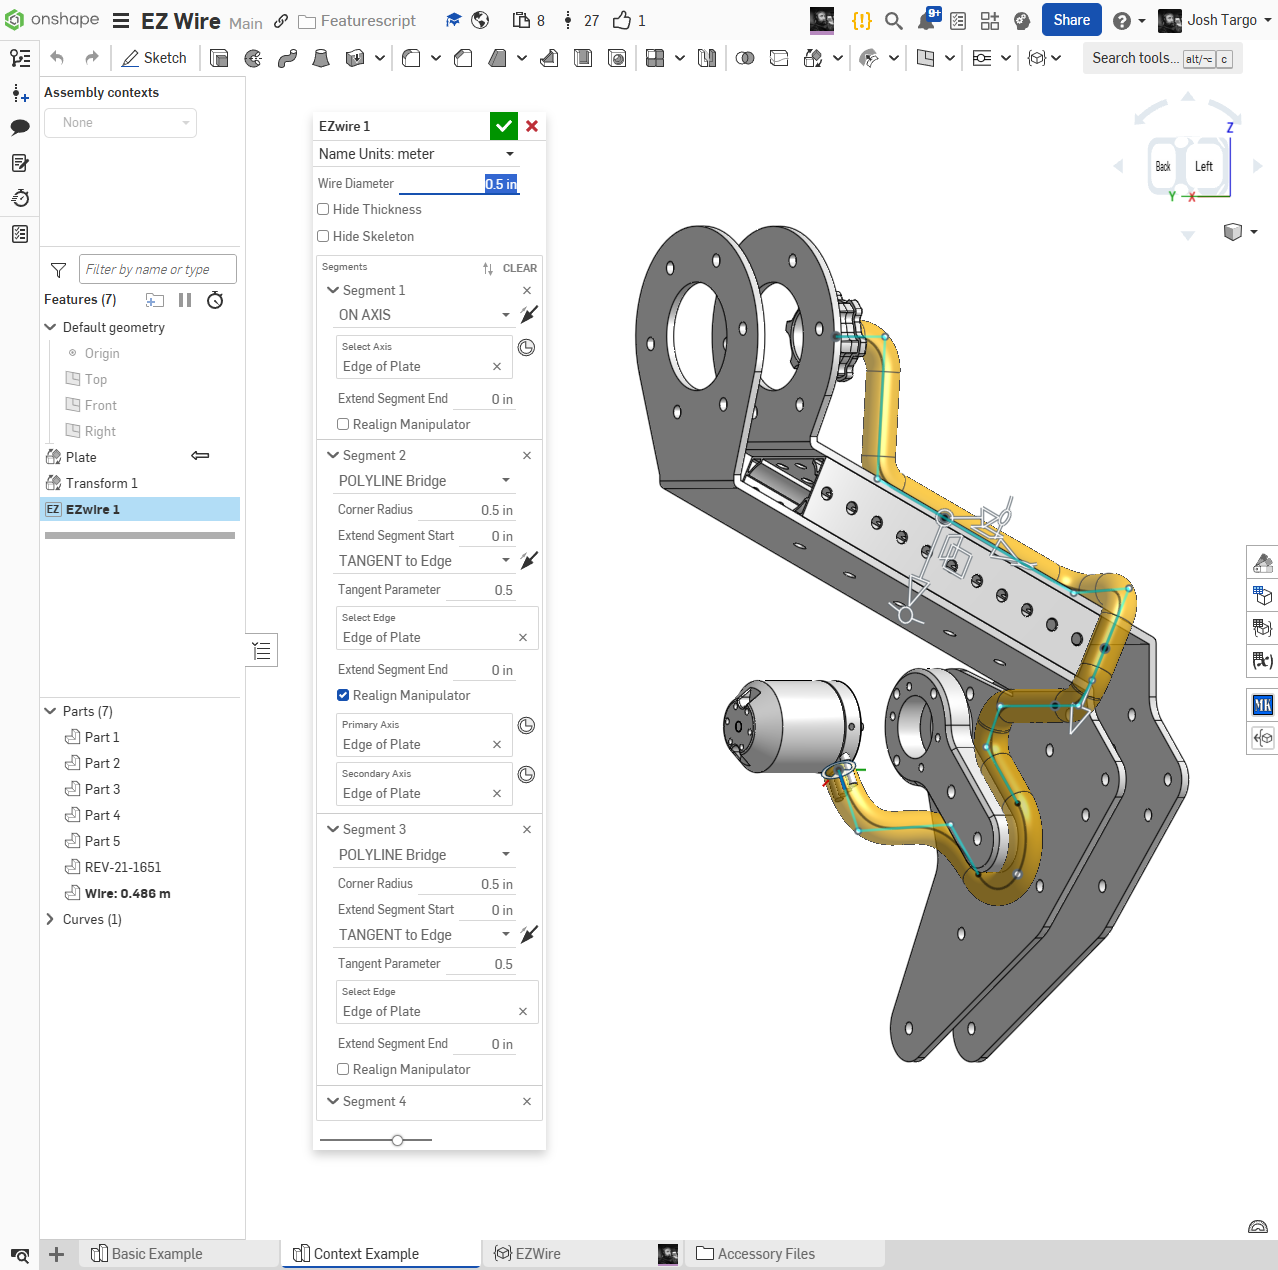1278x1270 pixels.
Task: Open Segment 2 POLYLINE Bridge dropdown
Action: pyautogui.click(x=425, y=481)
